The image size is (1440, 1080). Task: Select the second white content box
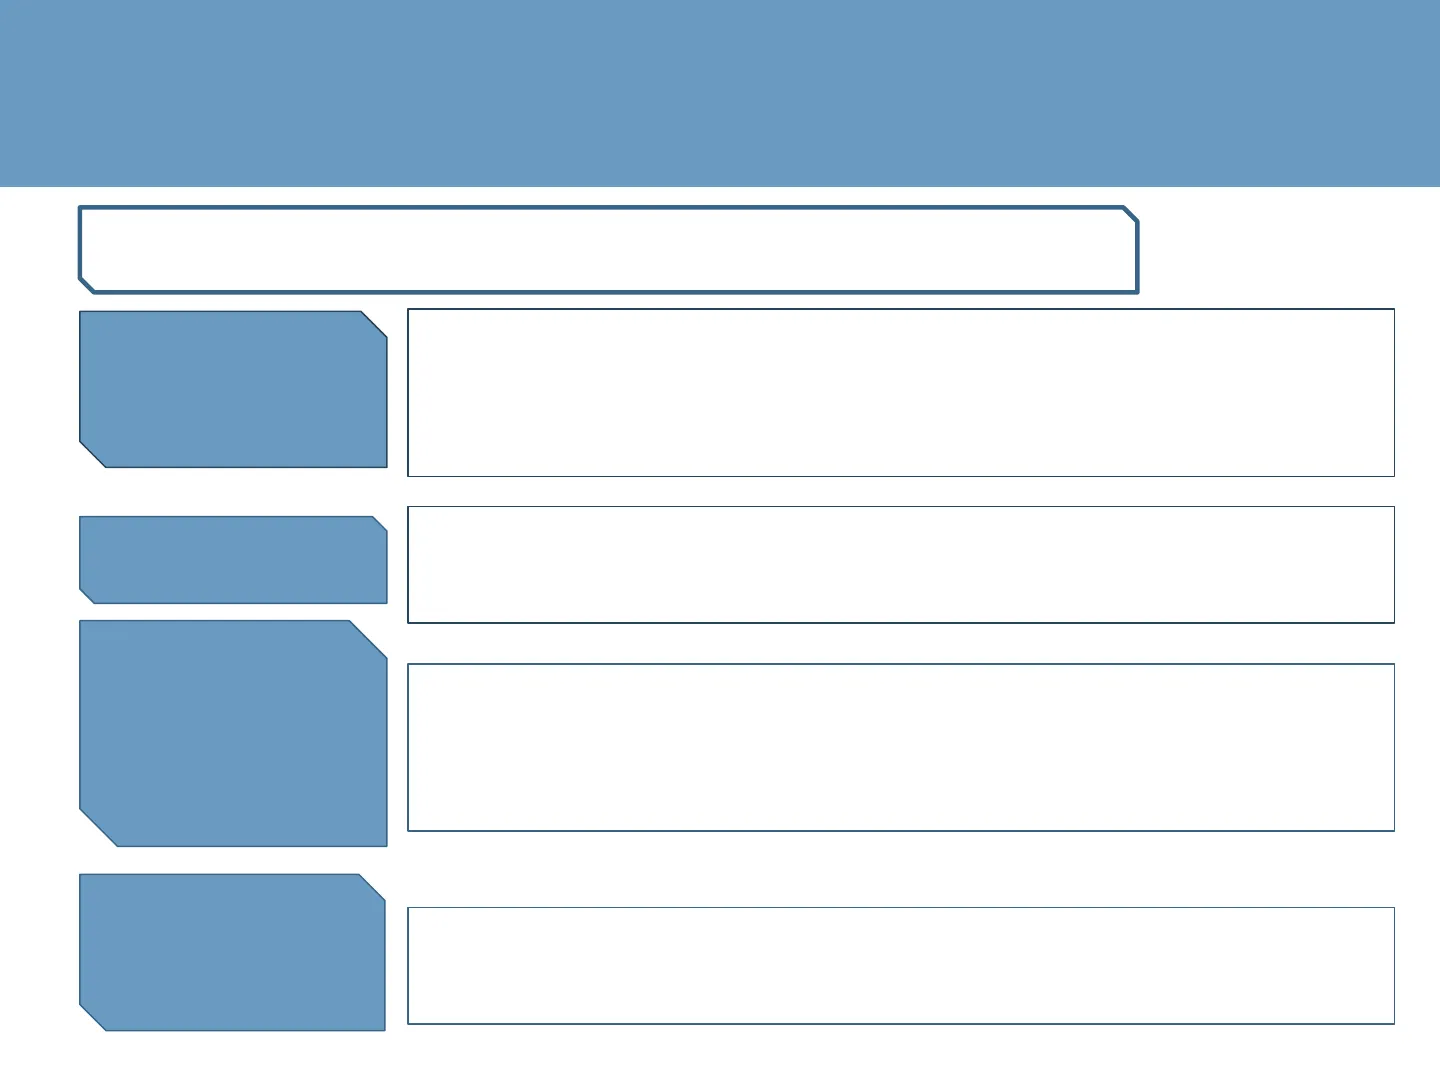coord(900,564)
